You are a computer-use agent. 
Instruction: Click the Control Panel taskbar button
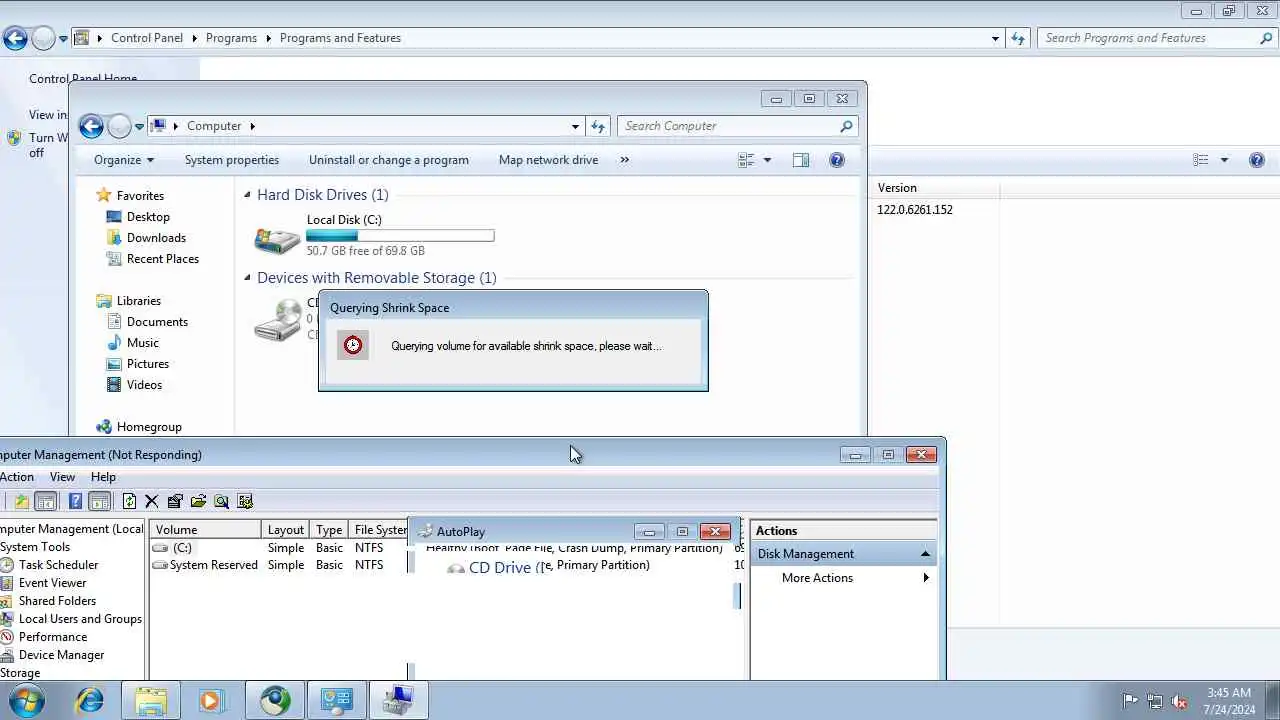[337, 700]
